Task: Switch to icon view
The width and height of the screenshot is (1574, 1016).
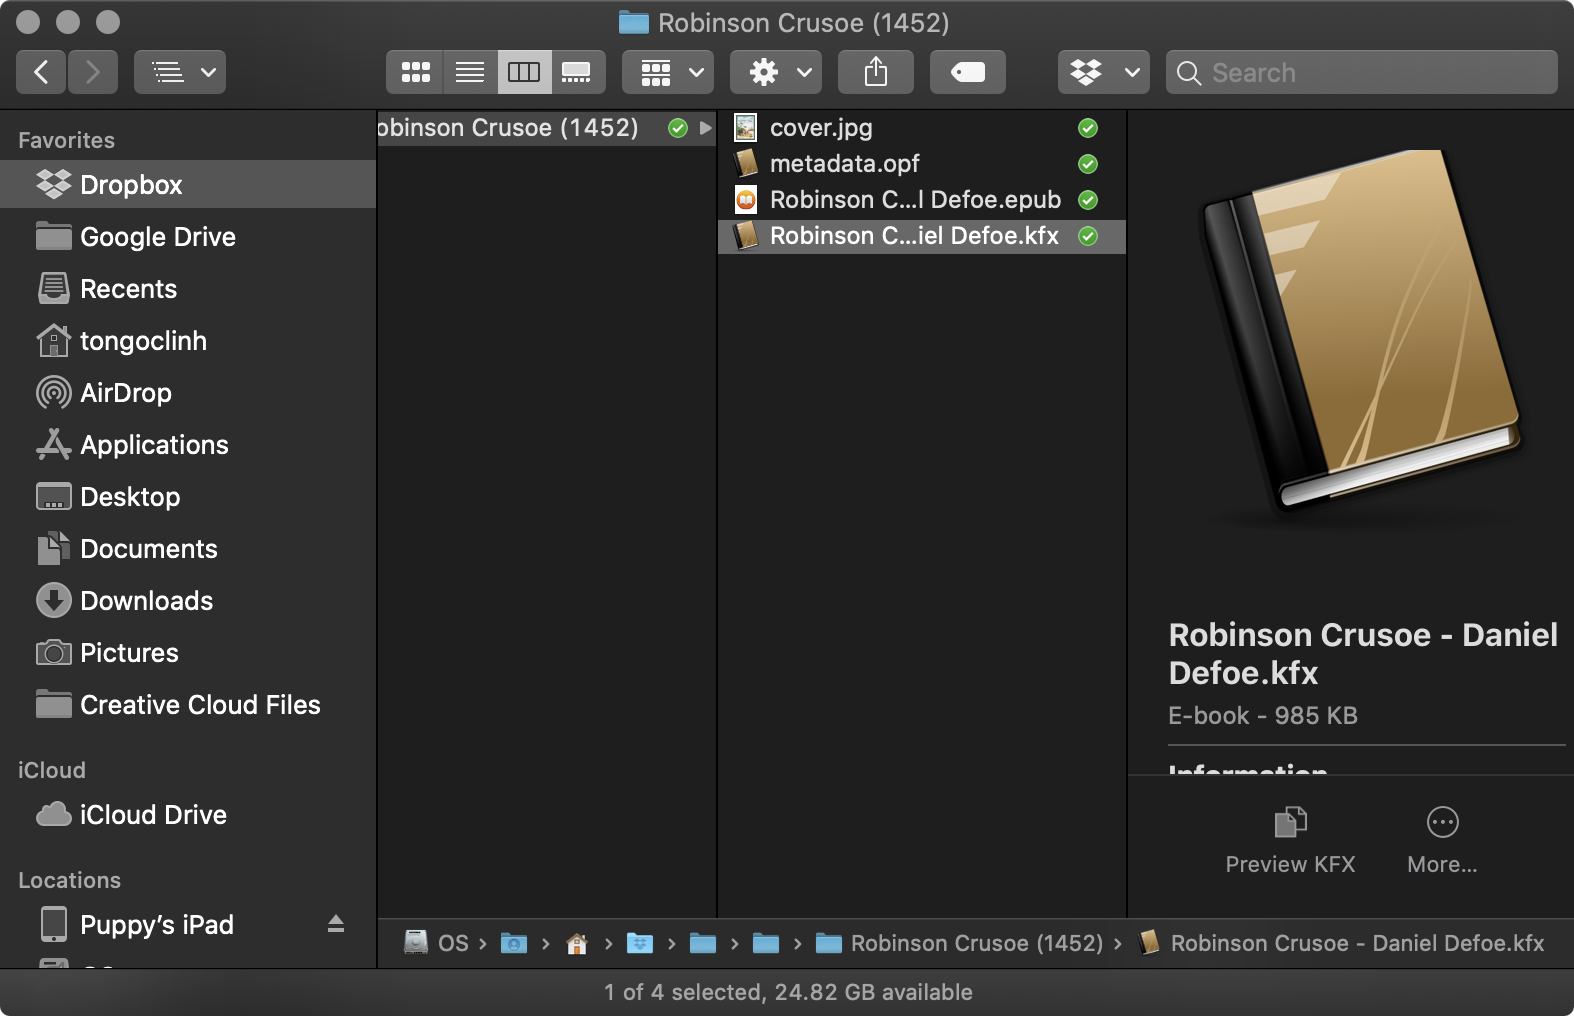Action: [x=415, y=72]
